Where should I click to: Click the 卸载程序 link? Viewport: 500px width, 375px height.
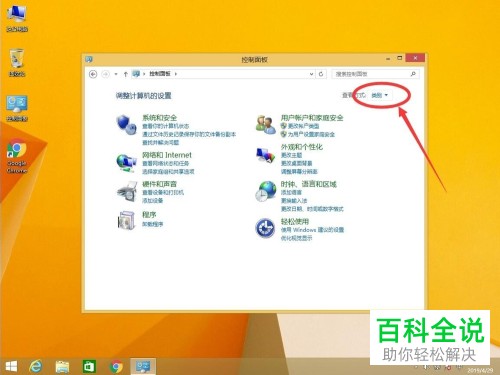coord(153,224)
